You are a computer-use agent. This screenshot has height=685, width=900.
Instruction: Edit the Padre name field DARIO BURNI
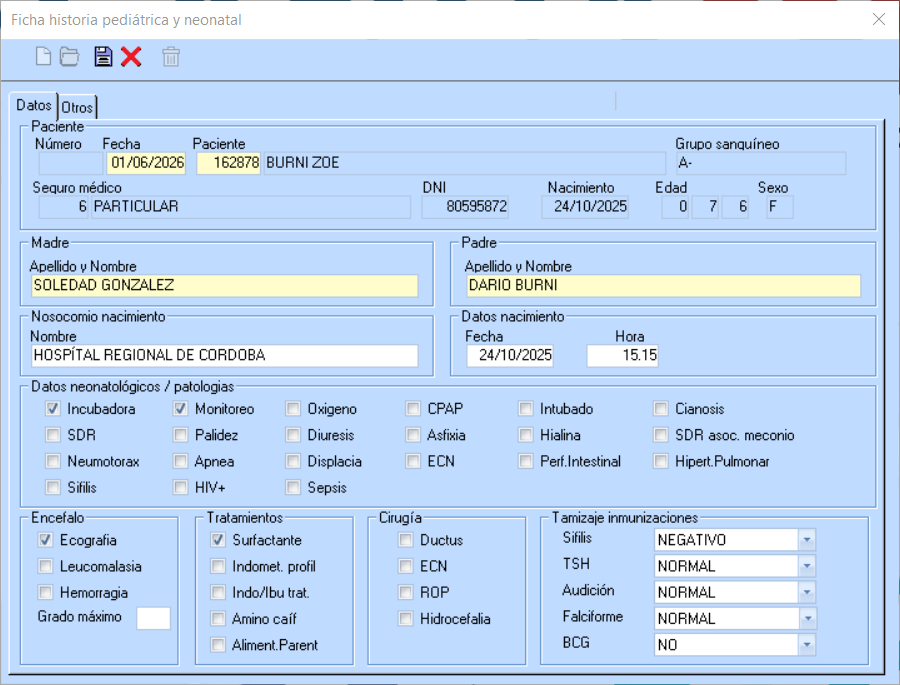pyautogui.click(x=663, y=285)
